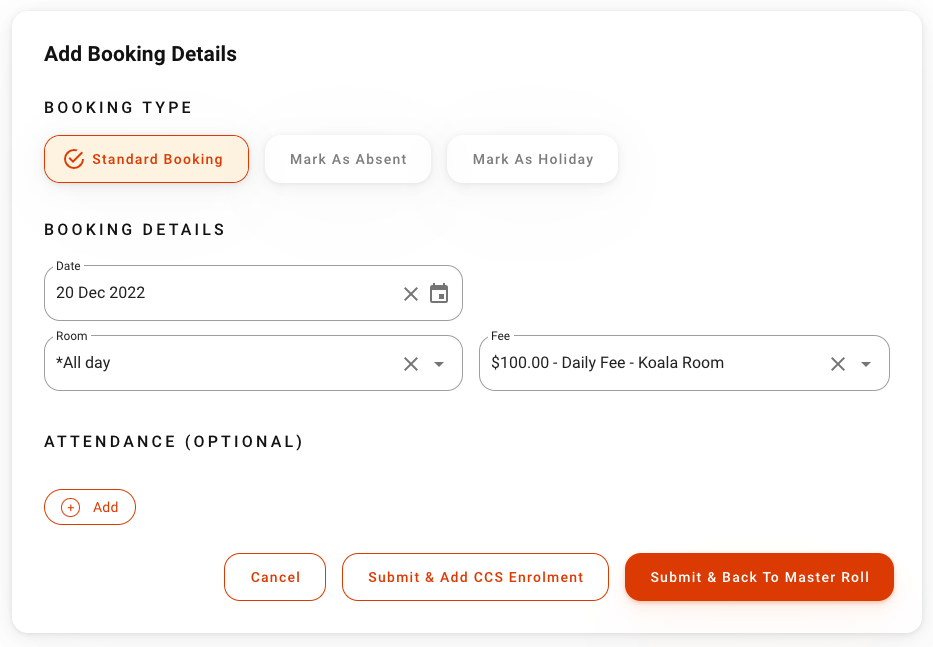Screen dimensions: 933x647
Task: Click the Attendance (Optional) section heading
Action: [x=173, y=441]
